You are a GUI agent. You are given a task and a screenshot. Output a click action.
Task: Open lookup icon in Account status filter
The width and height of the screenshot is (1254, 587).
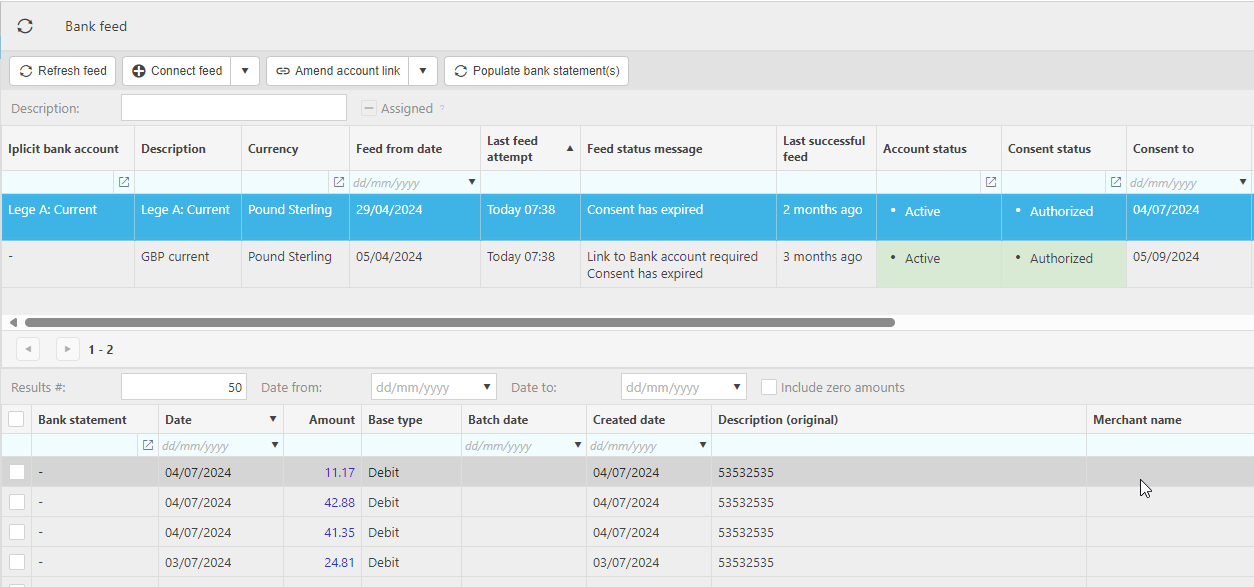[991, 182]
